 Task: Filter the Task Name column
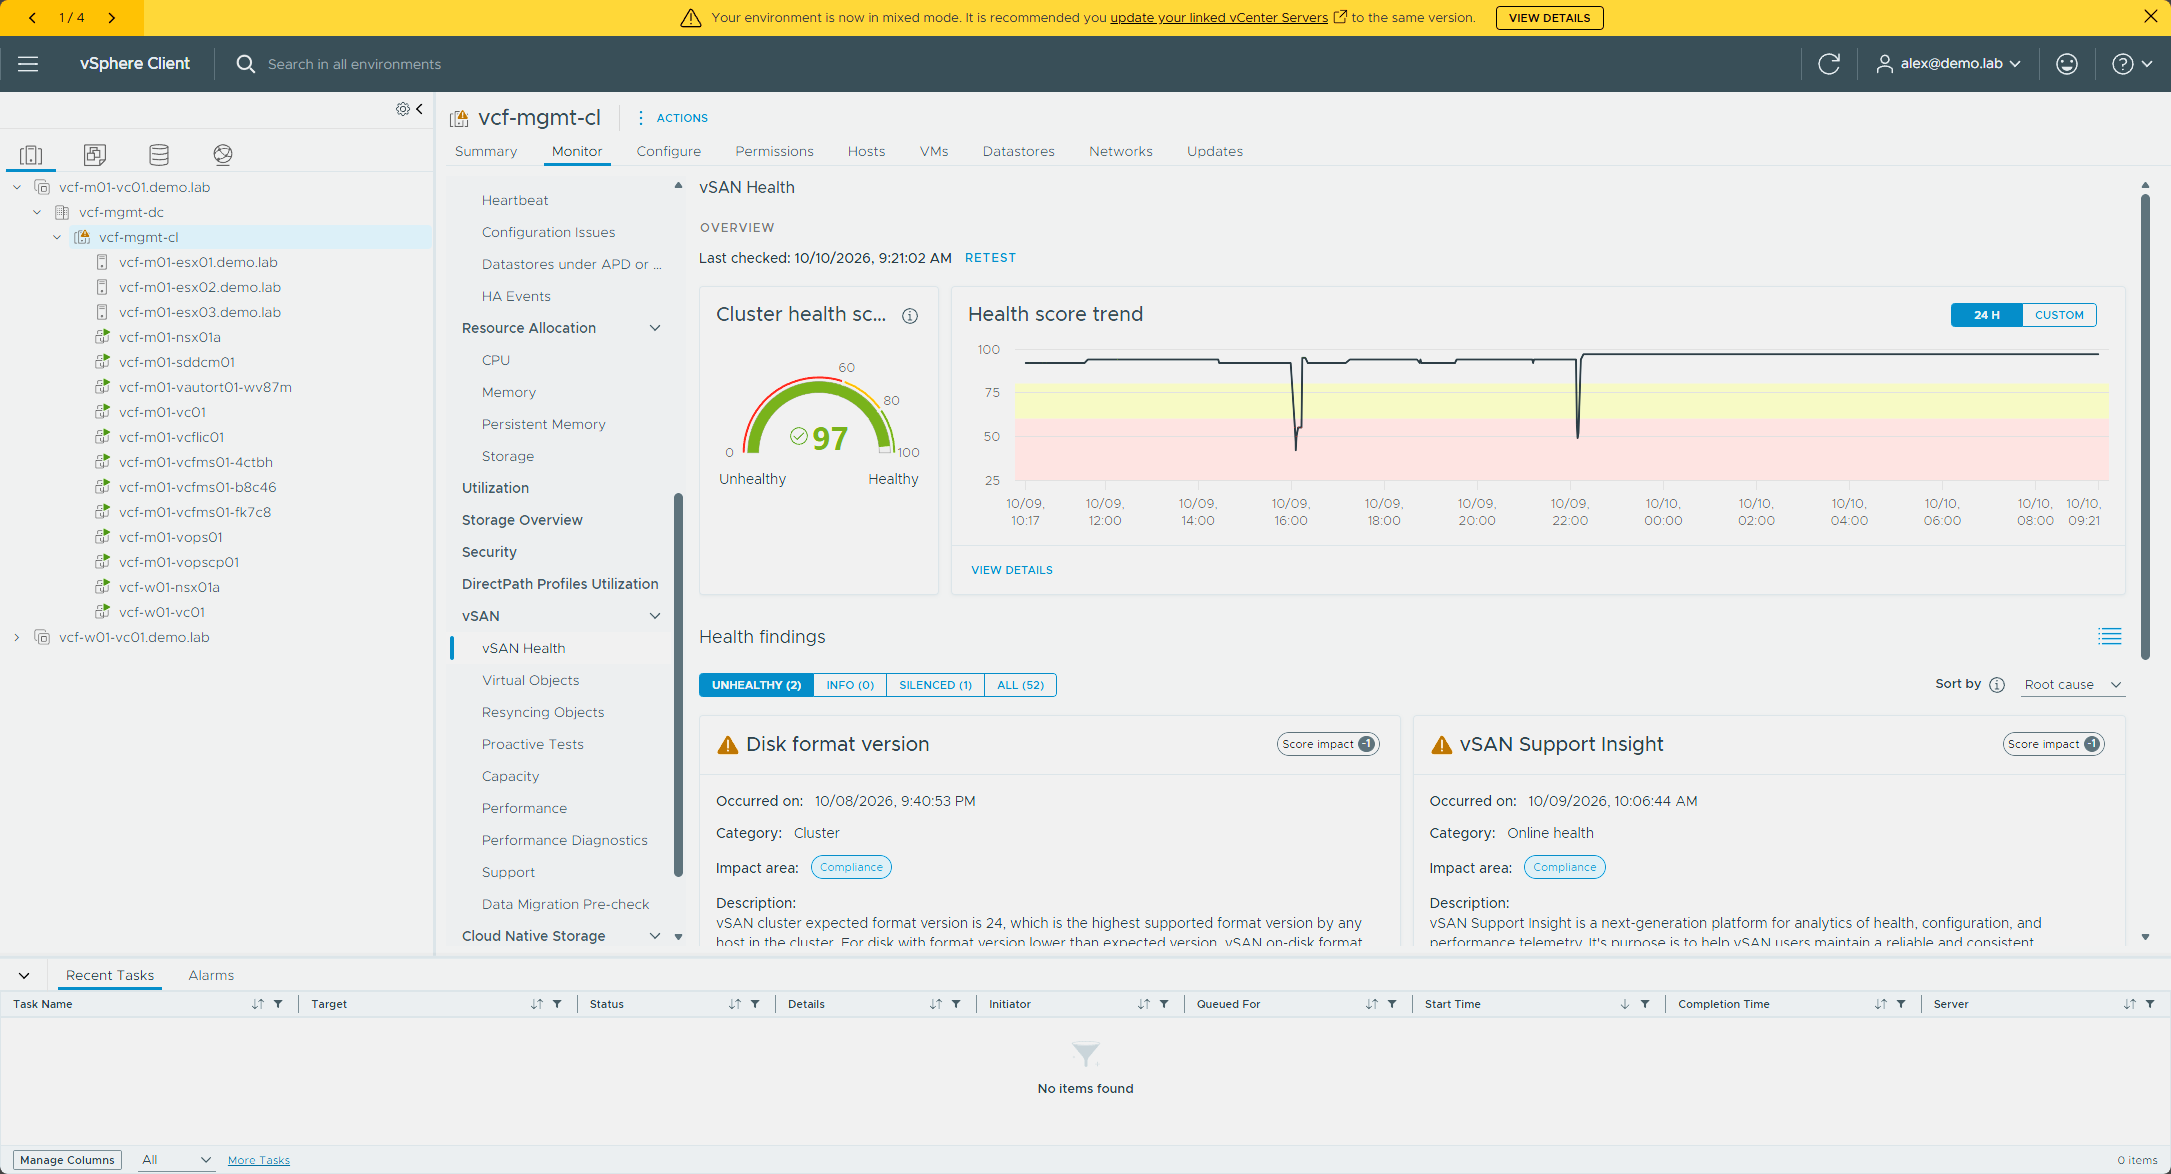coord(278,1004)
